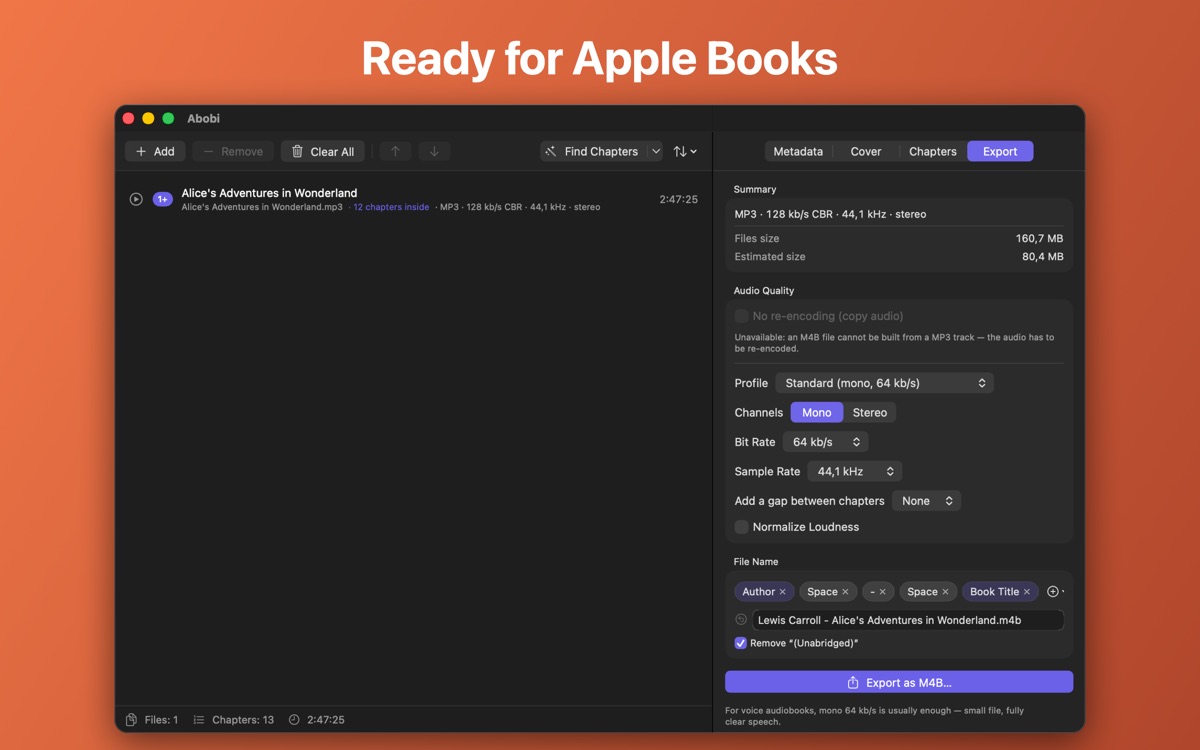Click the Find Chapters wand button
Image resolution: width=1200 pixels, height=750 pixels.
pyautogui.click(x=592, y=151)
